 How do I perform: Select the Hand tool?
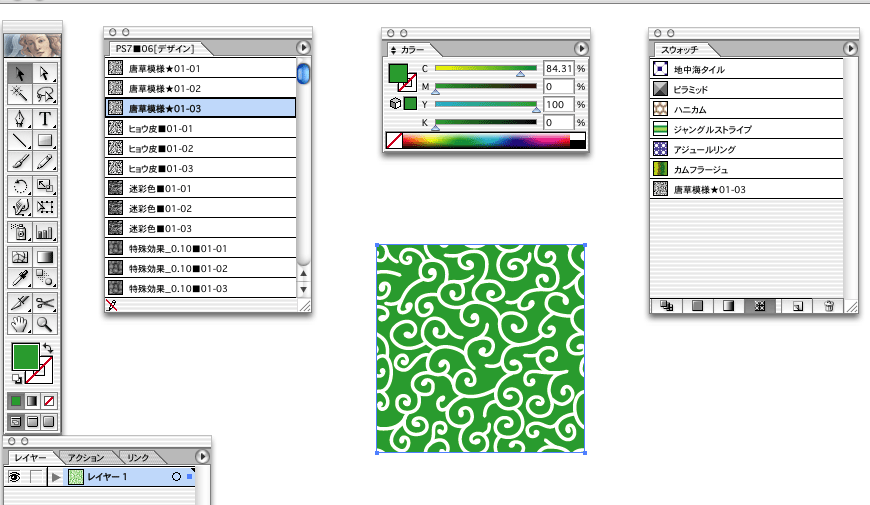(20, 324)
